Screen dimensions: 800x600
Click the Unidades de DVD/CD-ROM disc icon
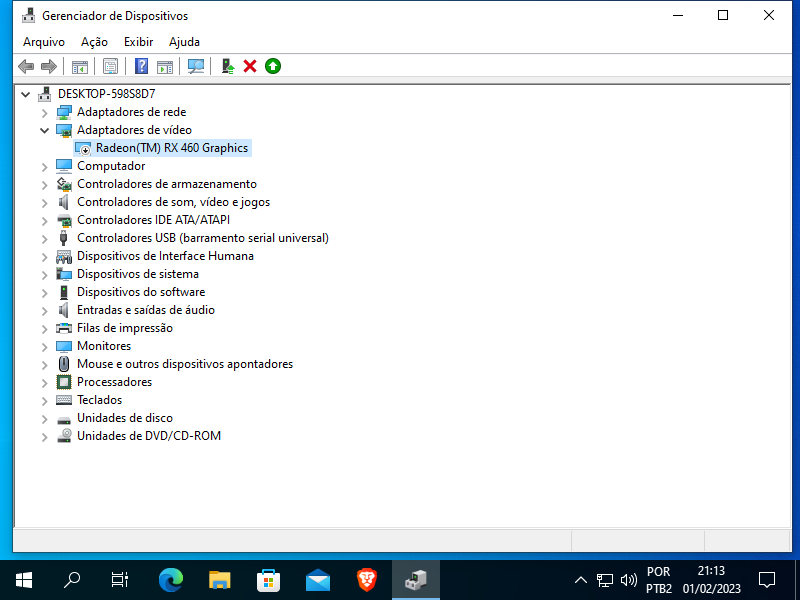tap(64, 436)
